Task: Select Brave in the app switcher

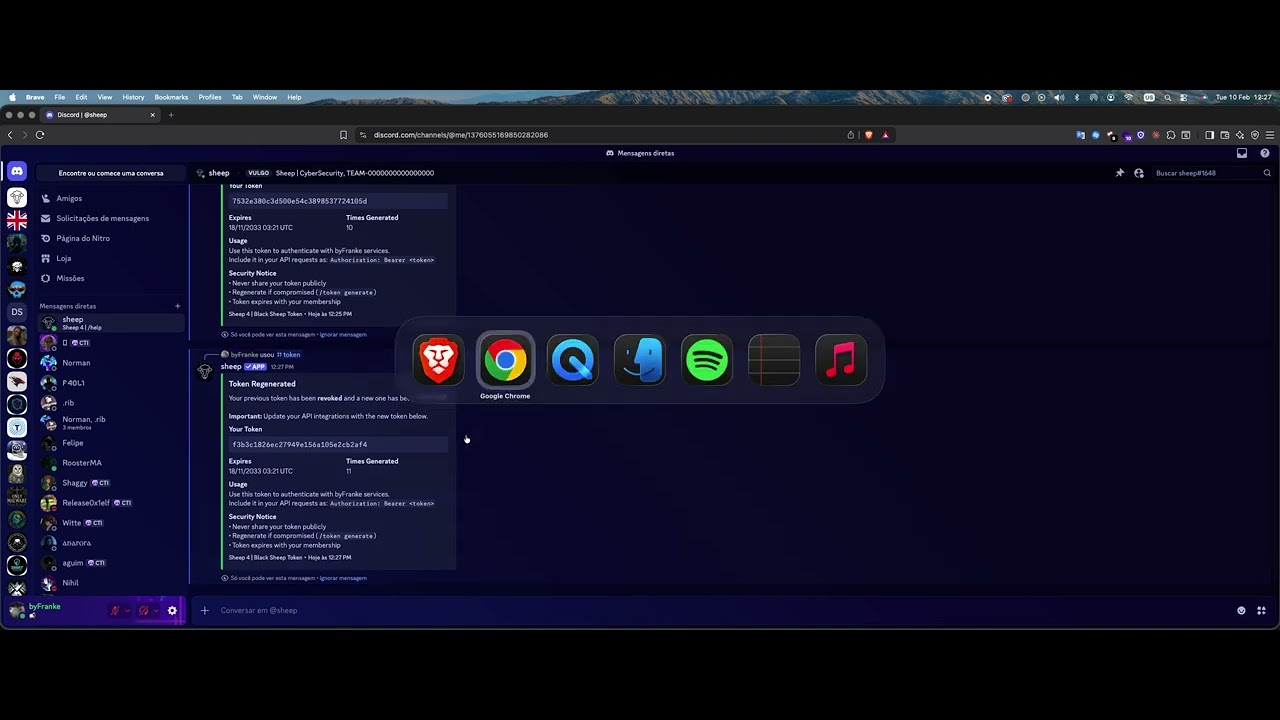Action: (438, 360)
